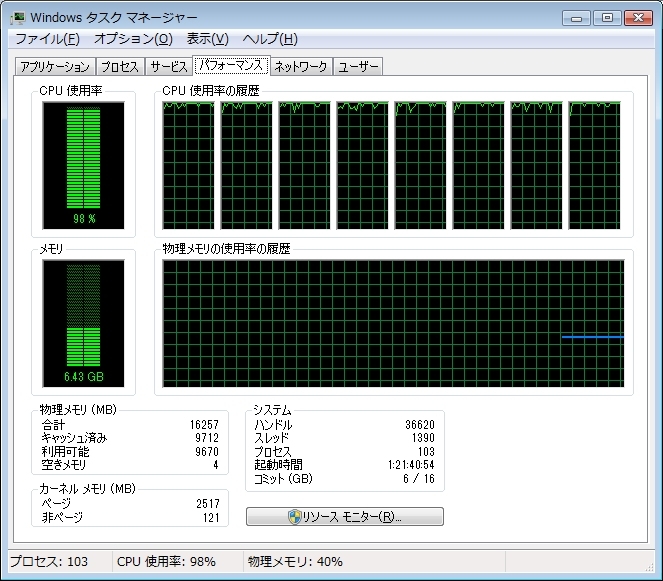Viewport: 663px width, 581px height.
Task: Click the first CPU history graph
Action: (x=188, y=165)
